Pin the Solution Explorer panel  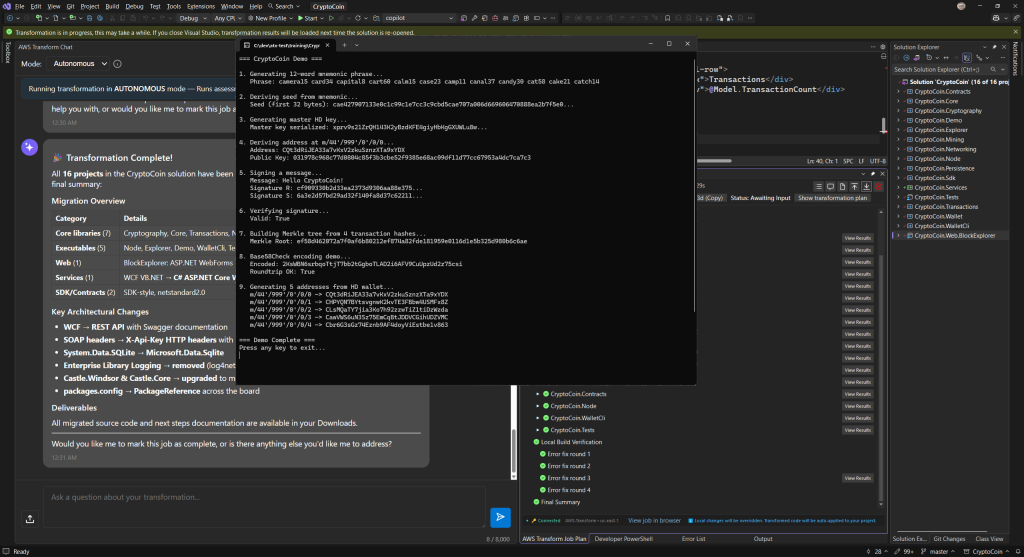tap(995, 47)
